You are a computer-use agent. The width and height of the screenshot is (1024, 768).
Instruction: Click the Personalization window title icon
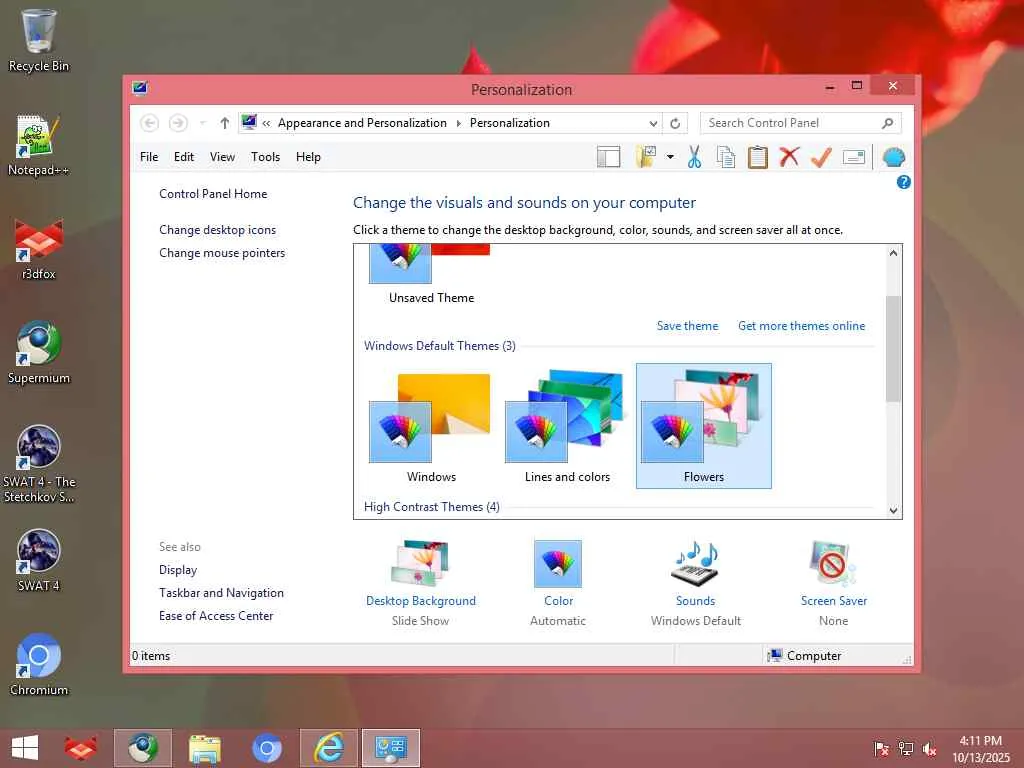(140, 88)
